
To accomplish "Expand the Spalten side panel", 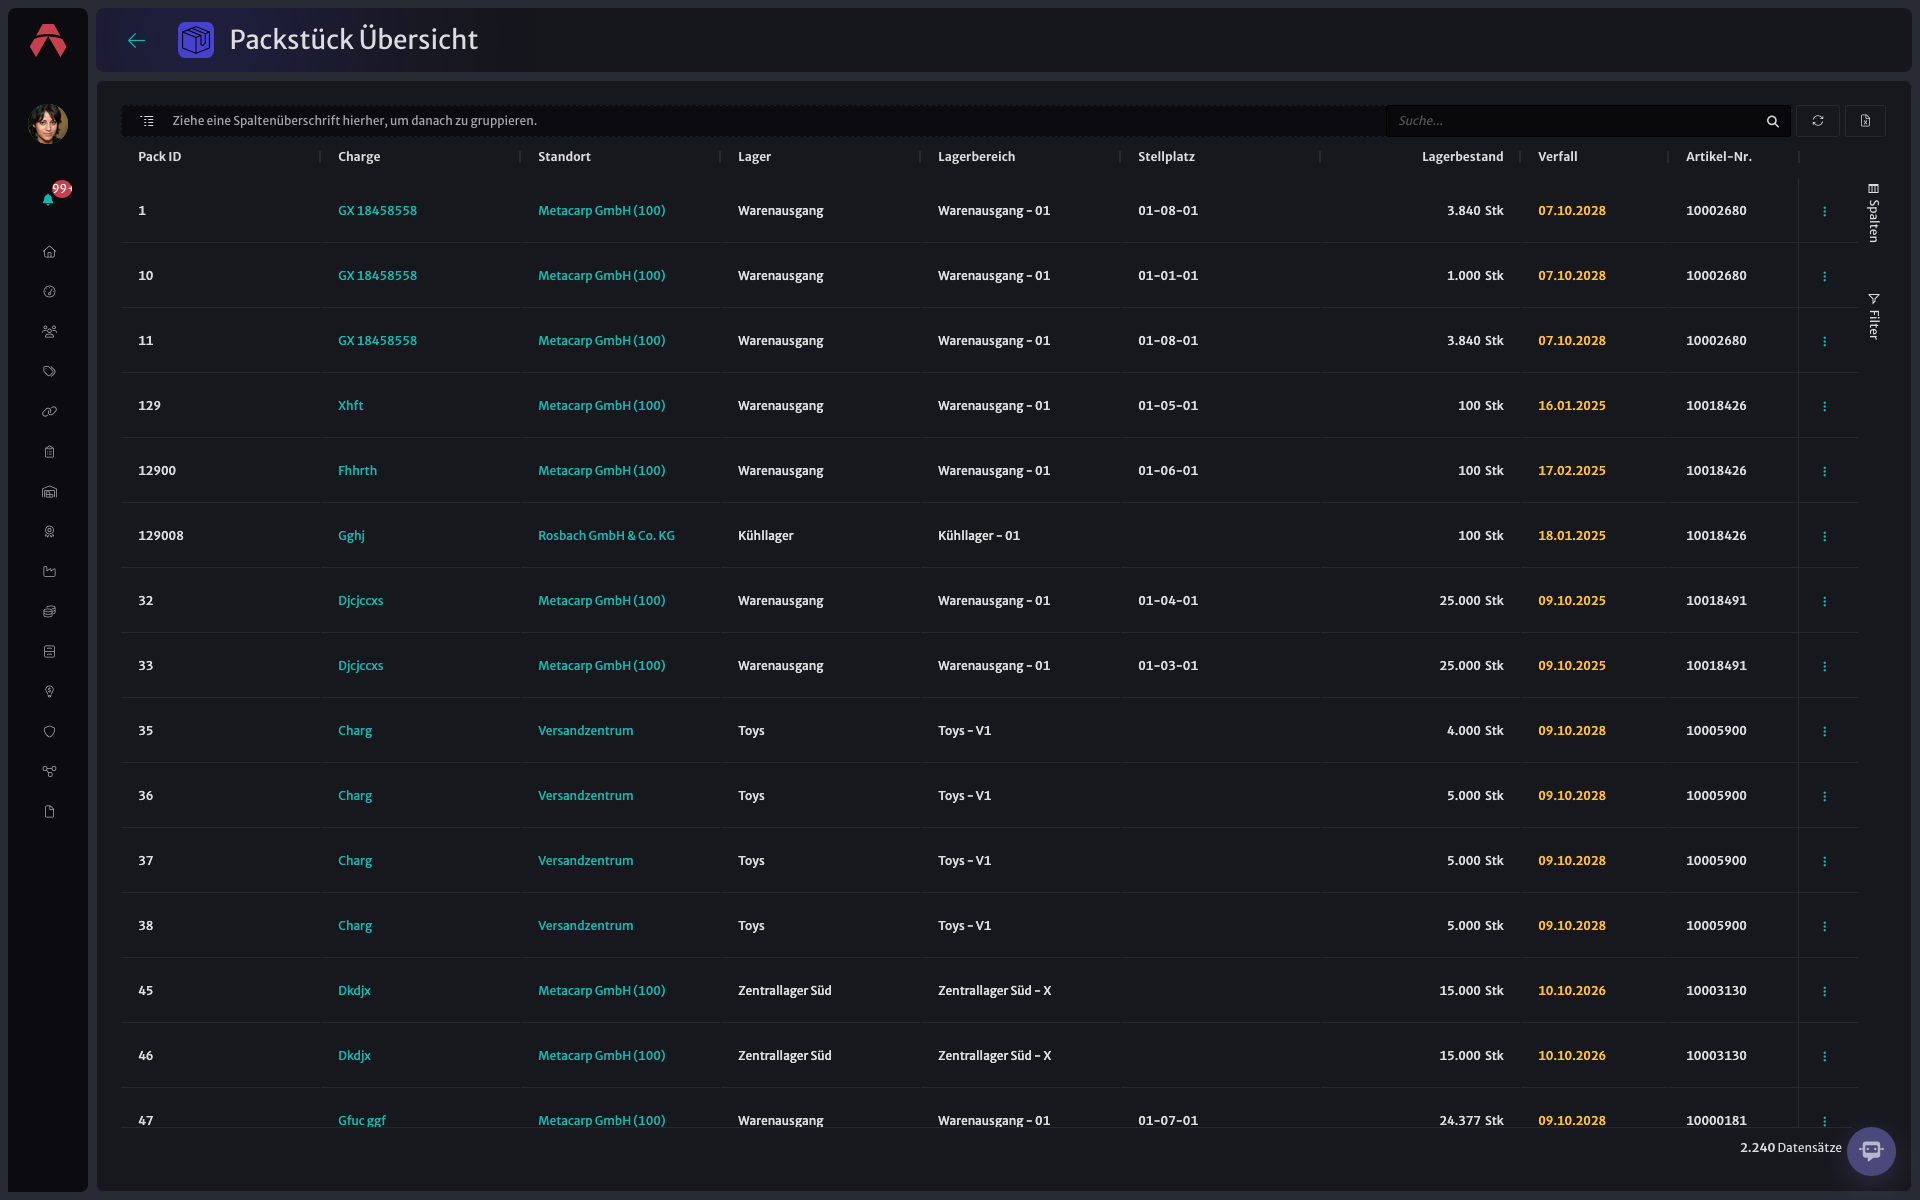I will pyautogui.click(x=1874, y=213).
